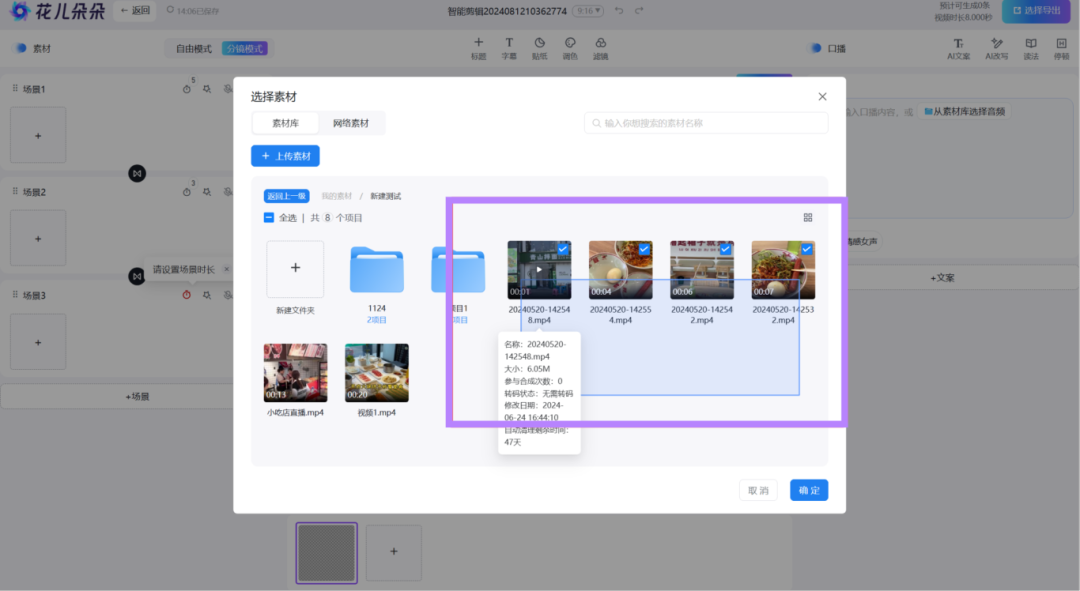Click the transition icon between 场景1 and 场景2

click(137, 174)
